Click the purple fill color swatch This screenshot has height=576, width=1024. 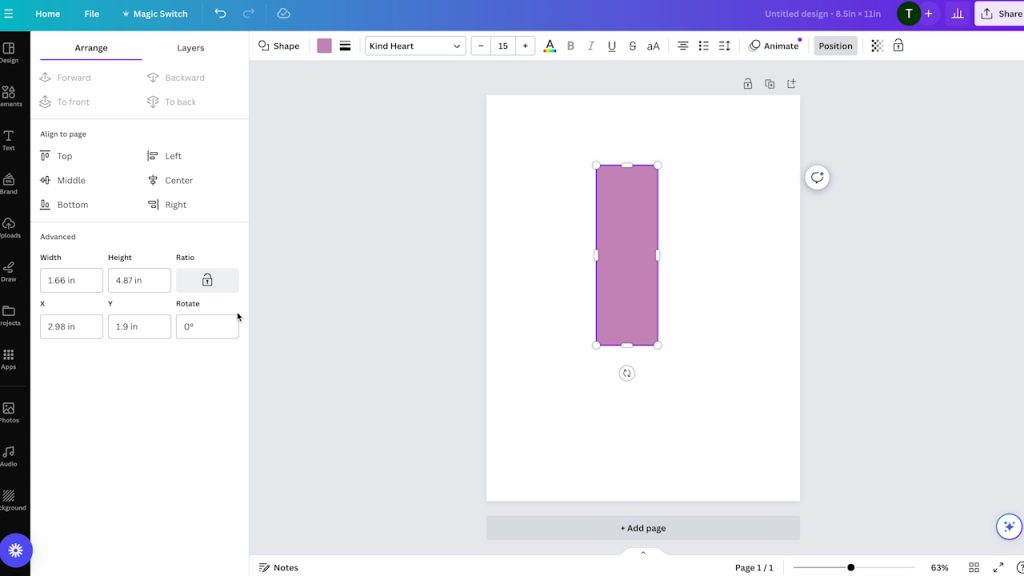coord(324,46)
